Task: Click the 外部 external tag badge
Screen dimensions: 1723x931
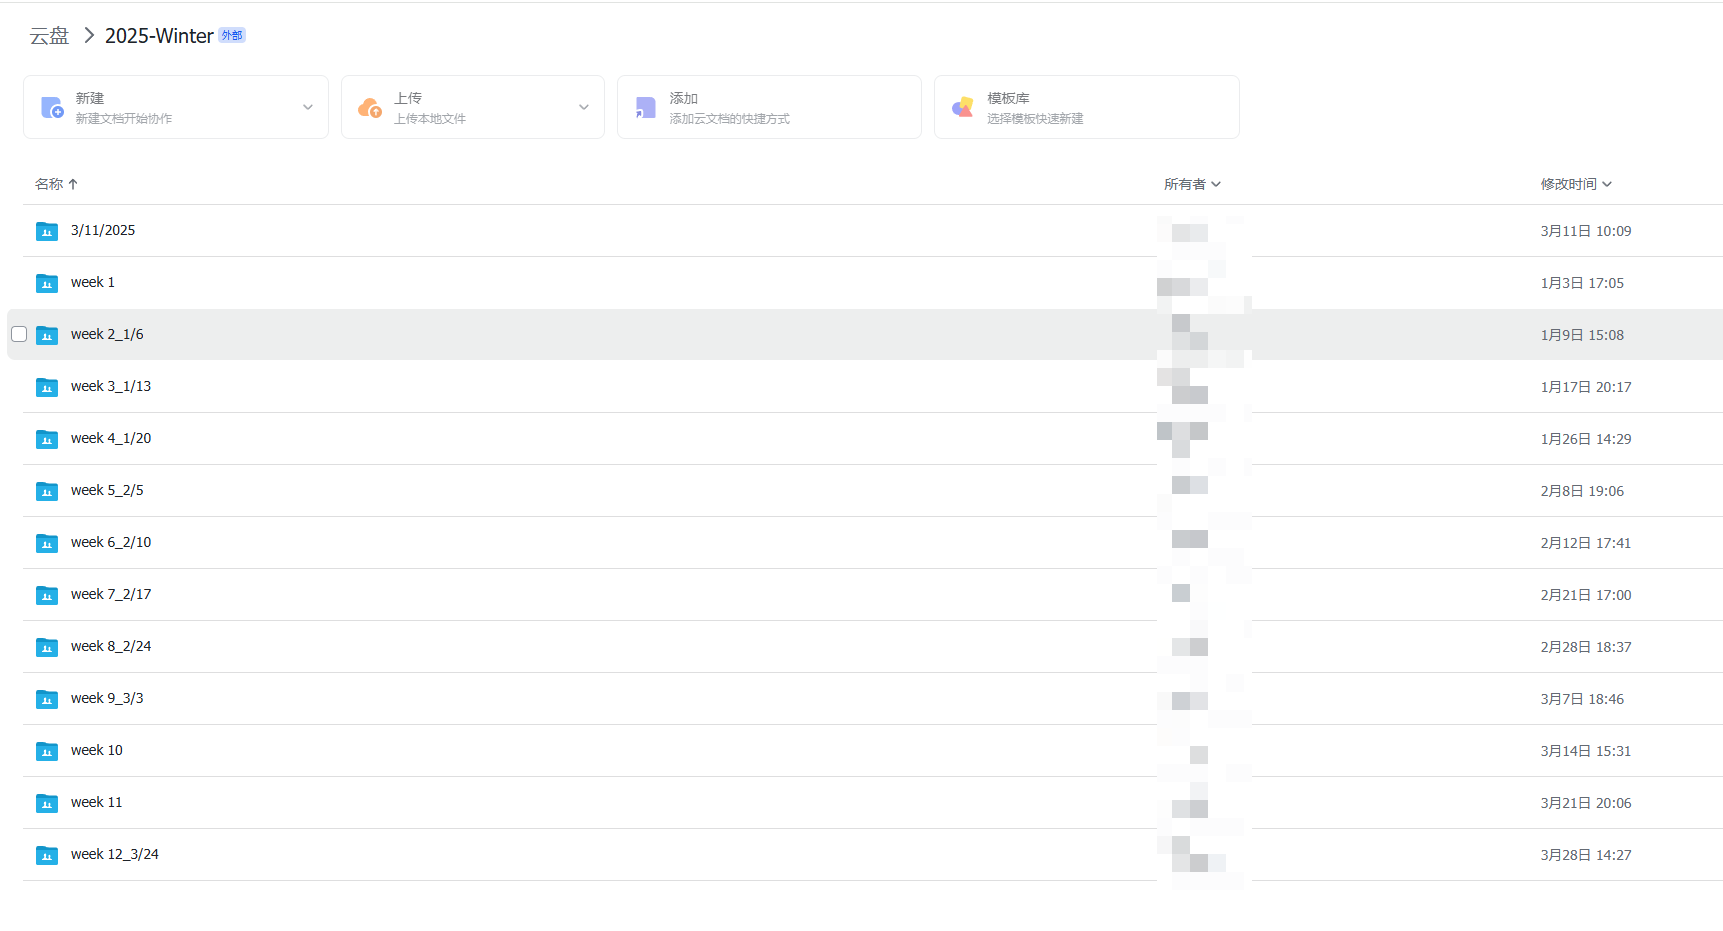Action: point(232,35)
